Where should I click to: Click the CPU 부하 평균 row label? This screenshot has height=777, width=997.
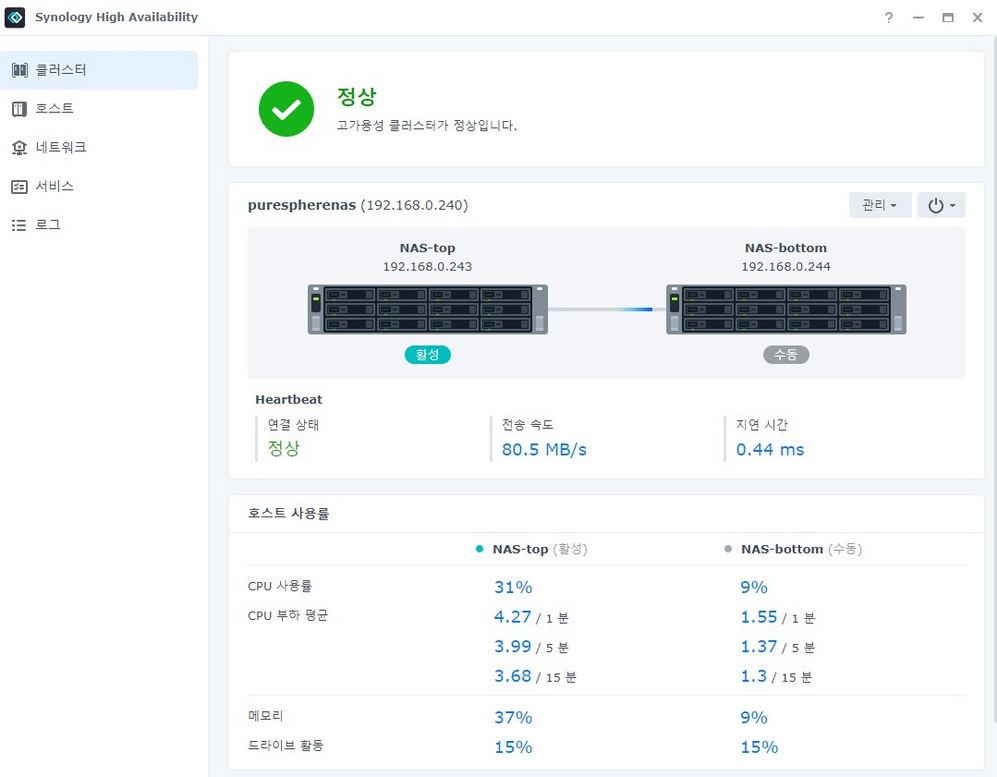coord(288,615)
